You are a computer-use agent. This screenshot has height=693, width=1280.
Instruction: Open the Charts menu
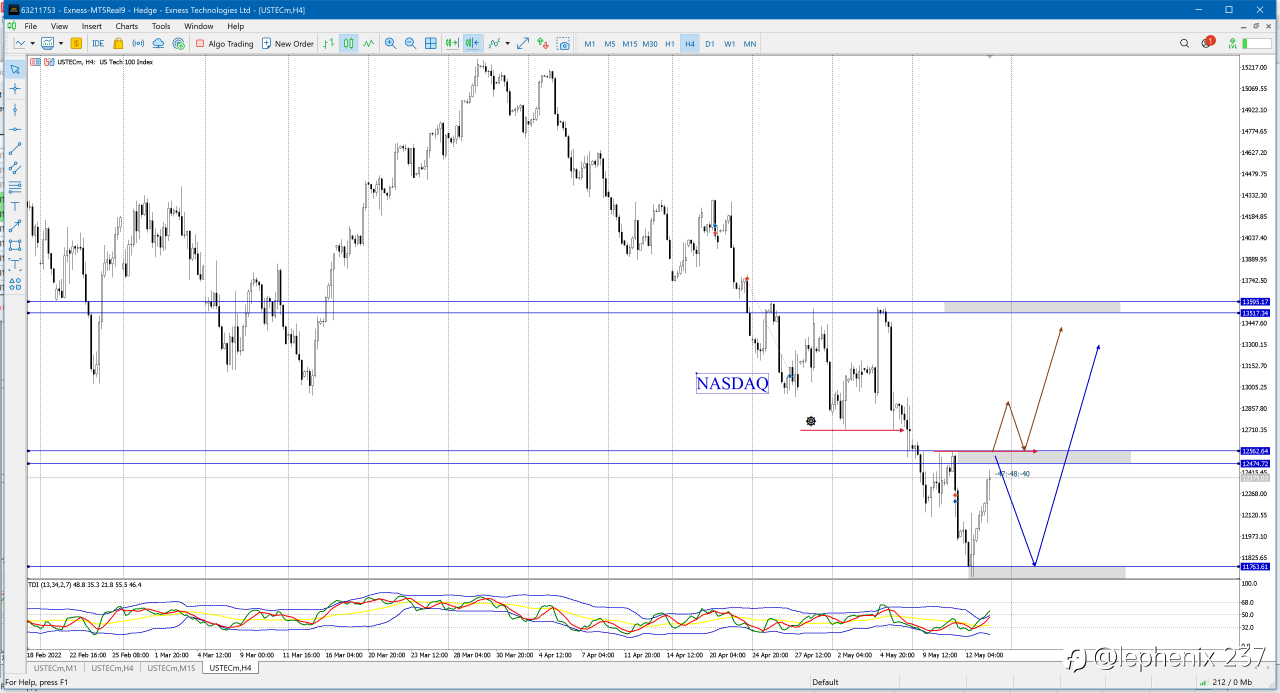127,26
